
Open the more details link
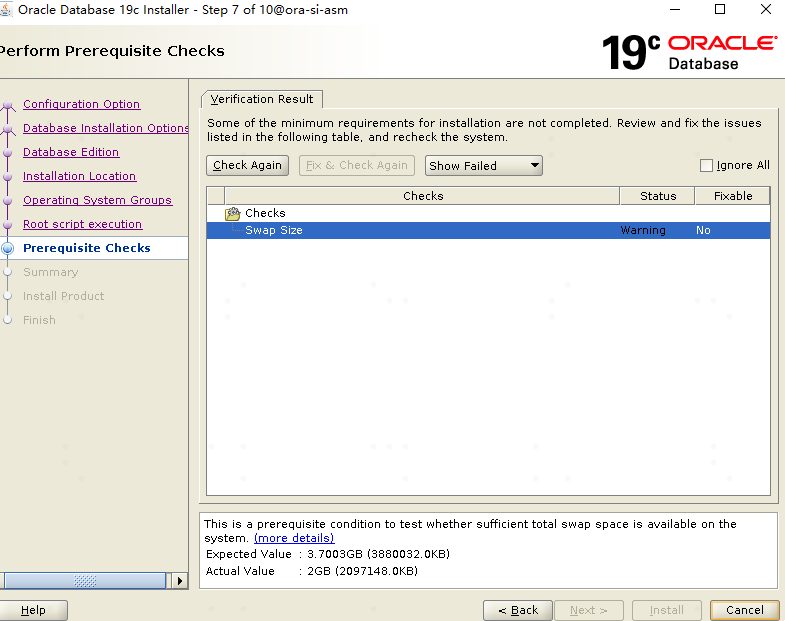(294, 538)
